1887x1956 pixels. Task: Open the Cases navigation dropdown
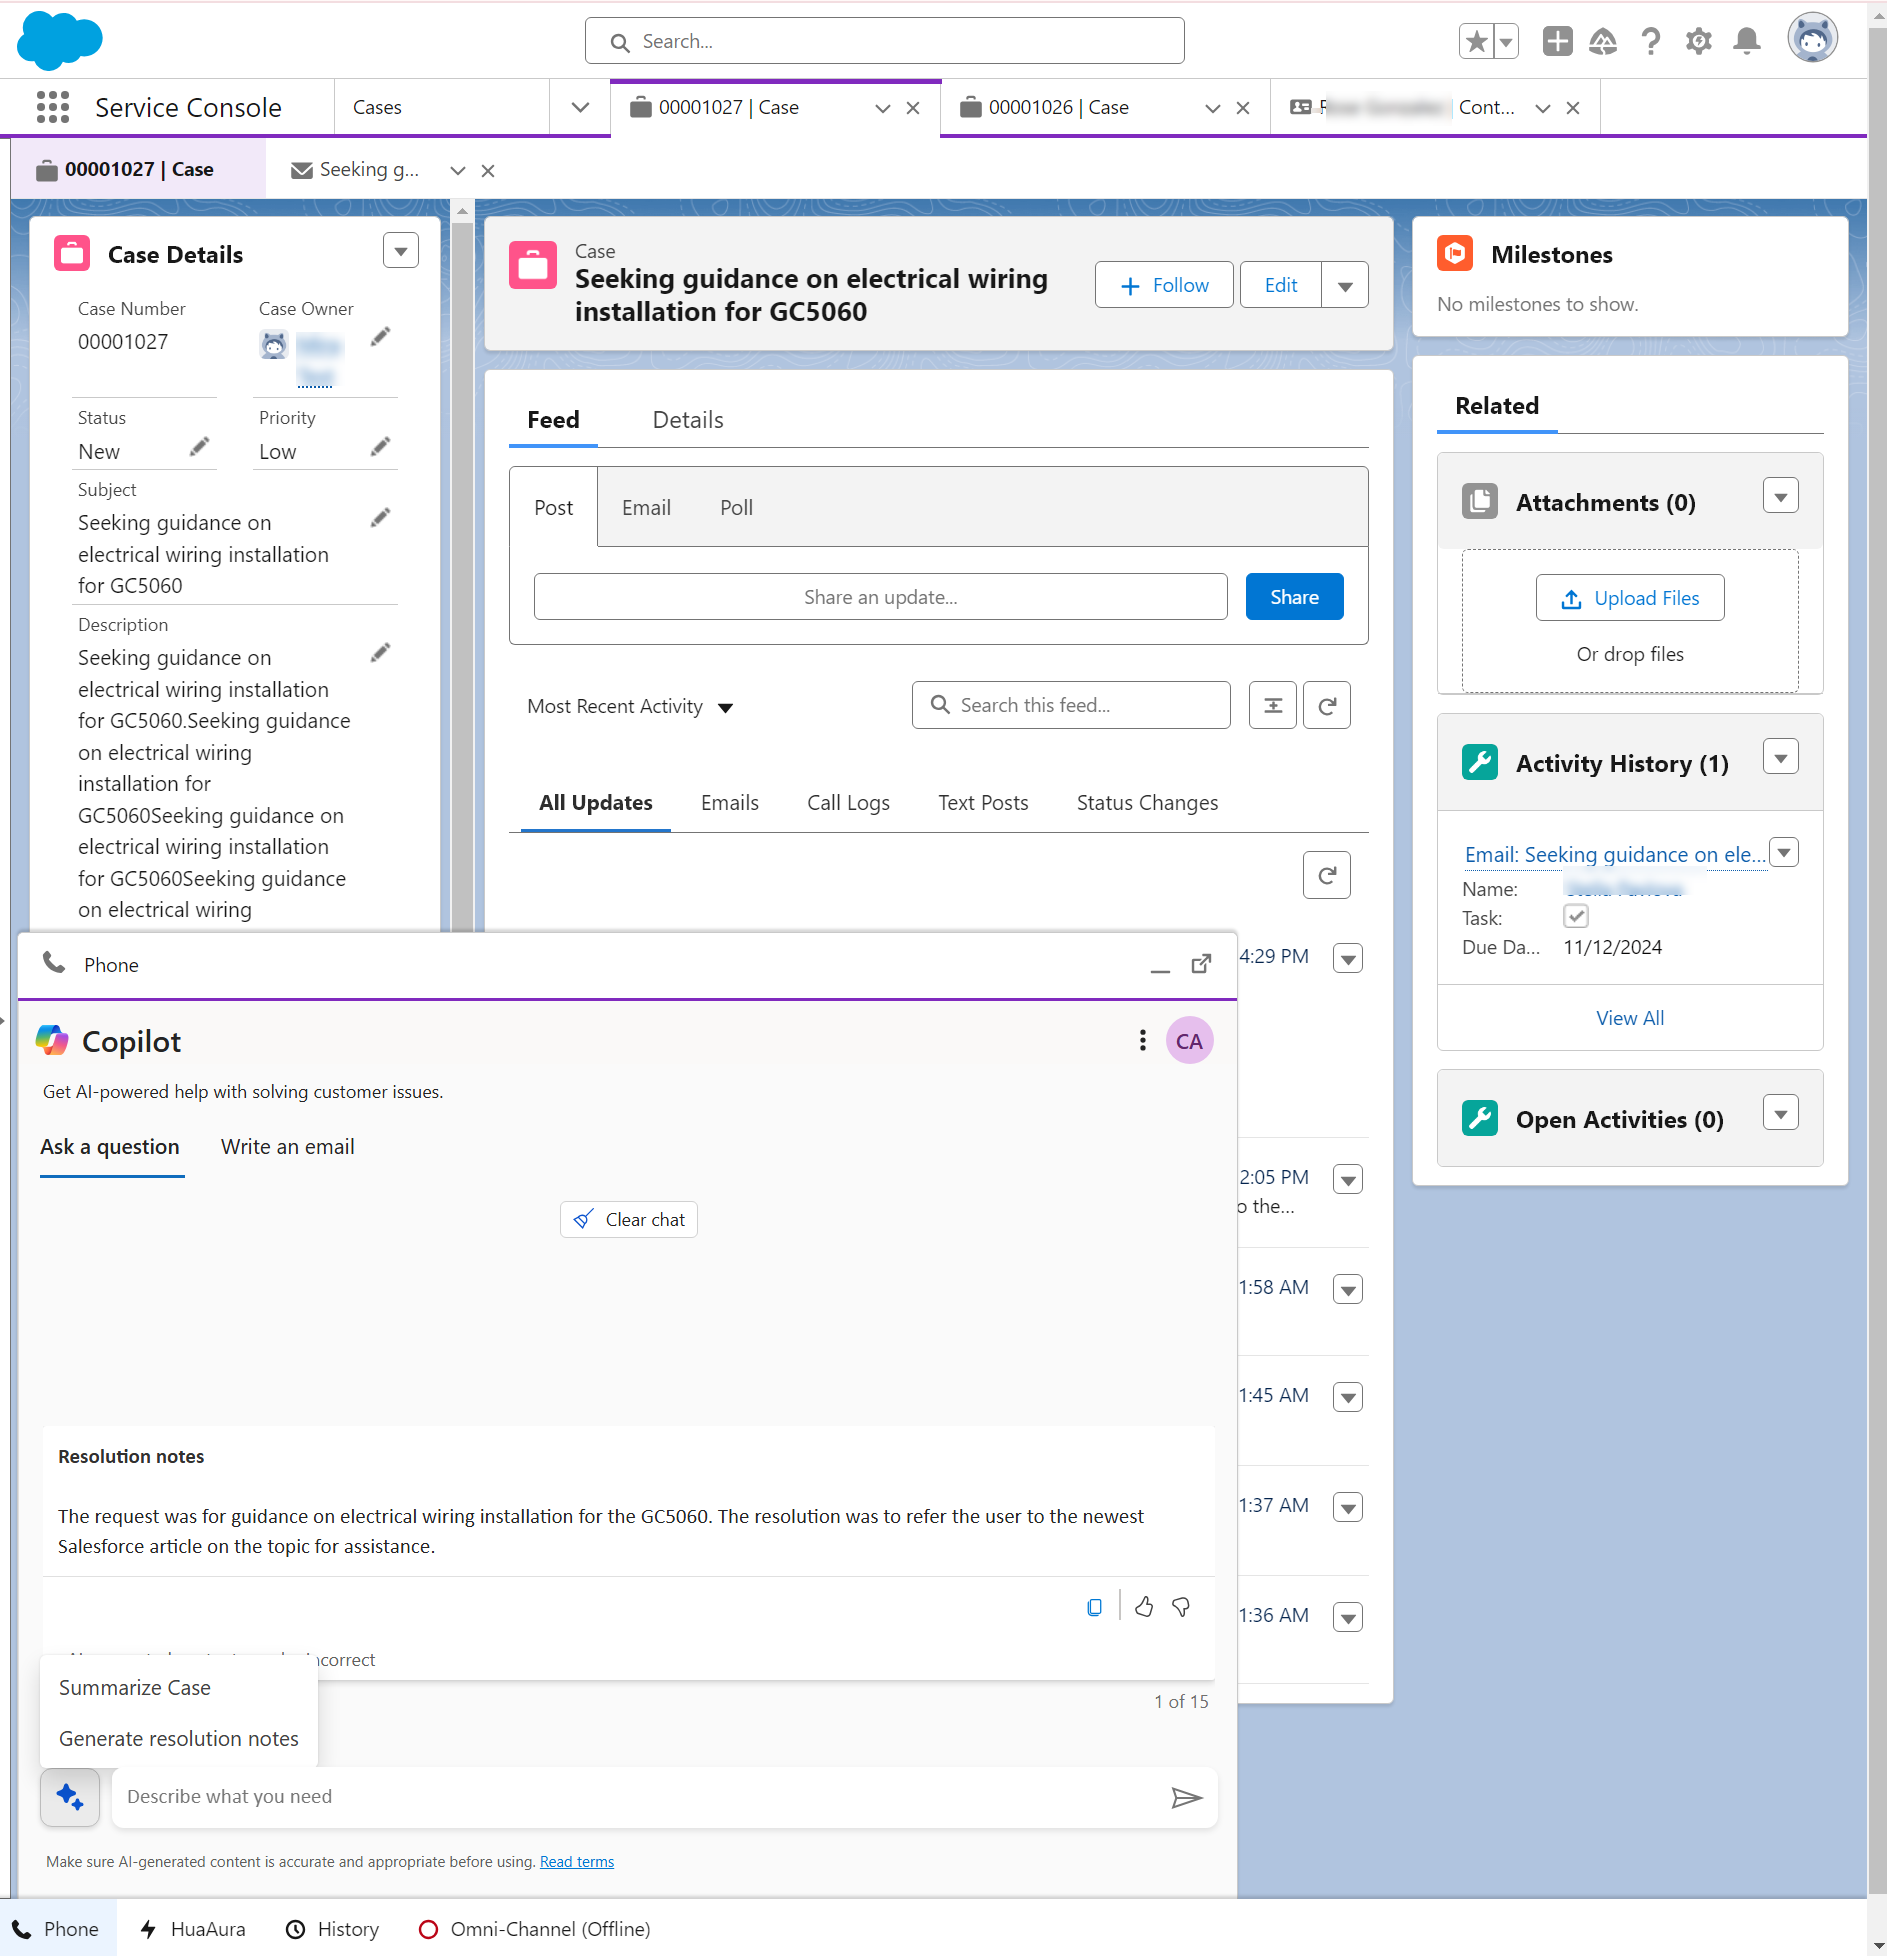coord(580,107)
